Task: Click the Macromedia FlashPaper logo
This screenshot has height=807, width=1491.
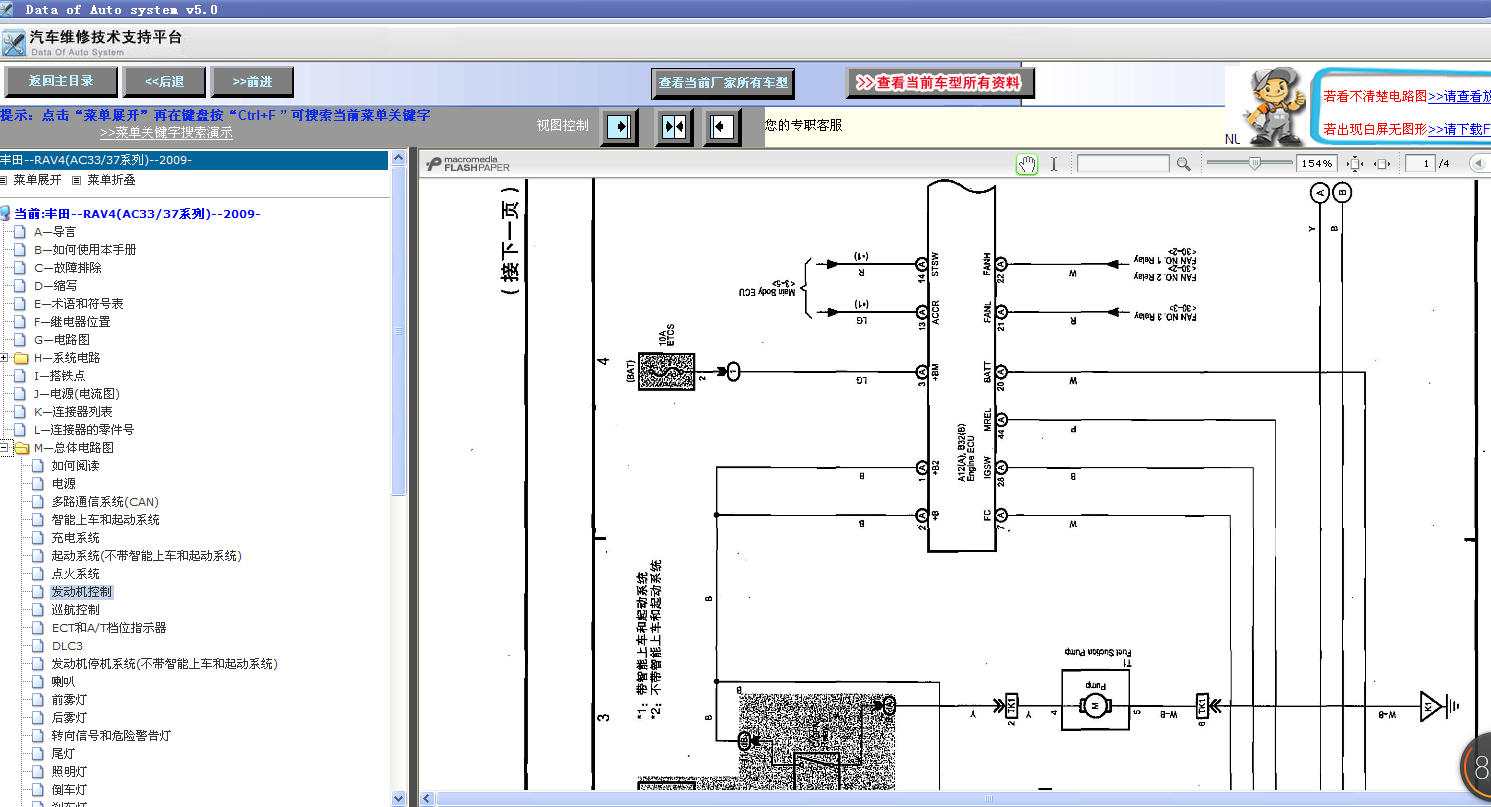Action: tap(469, 164)
